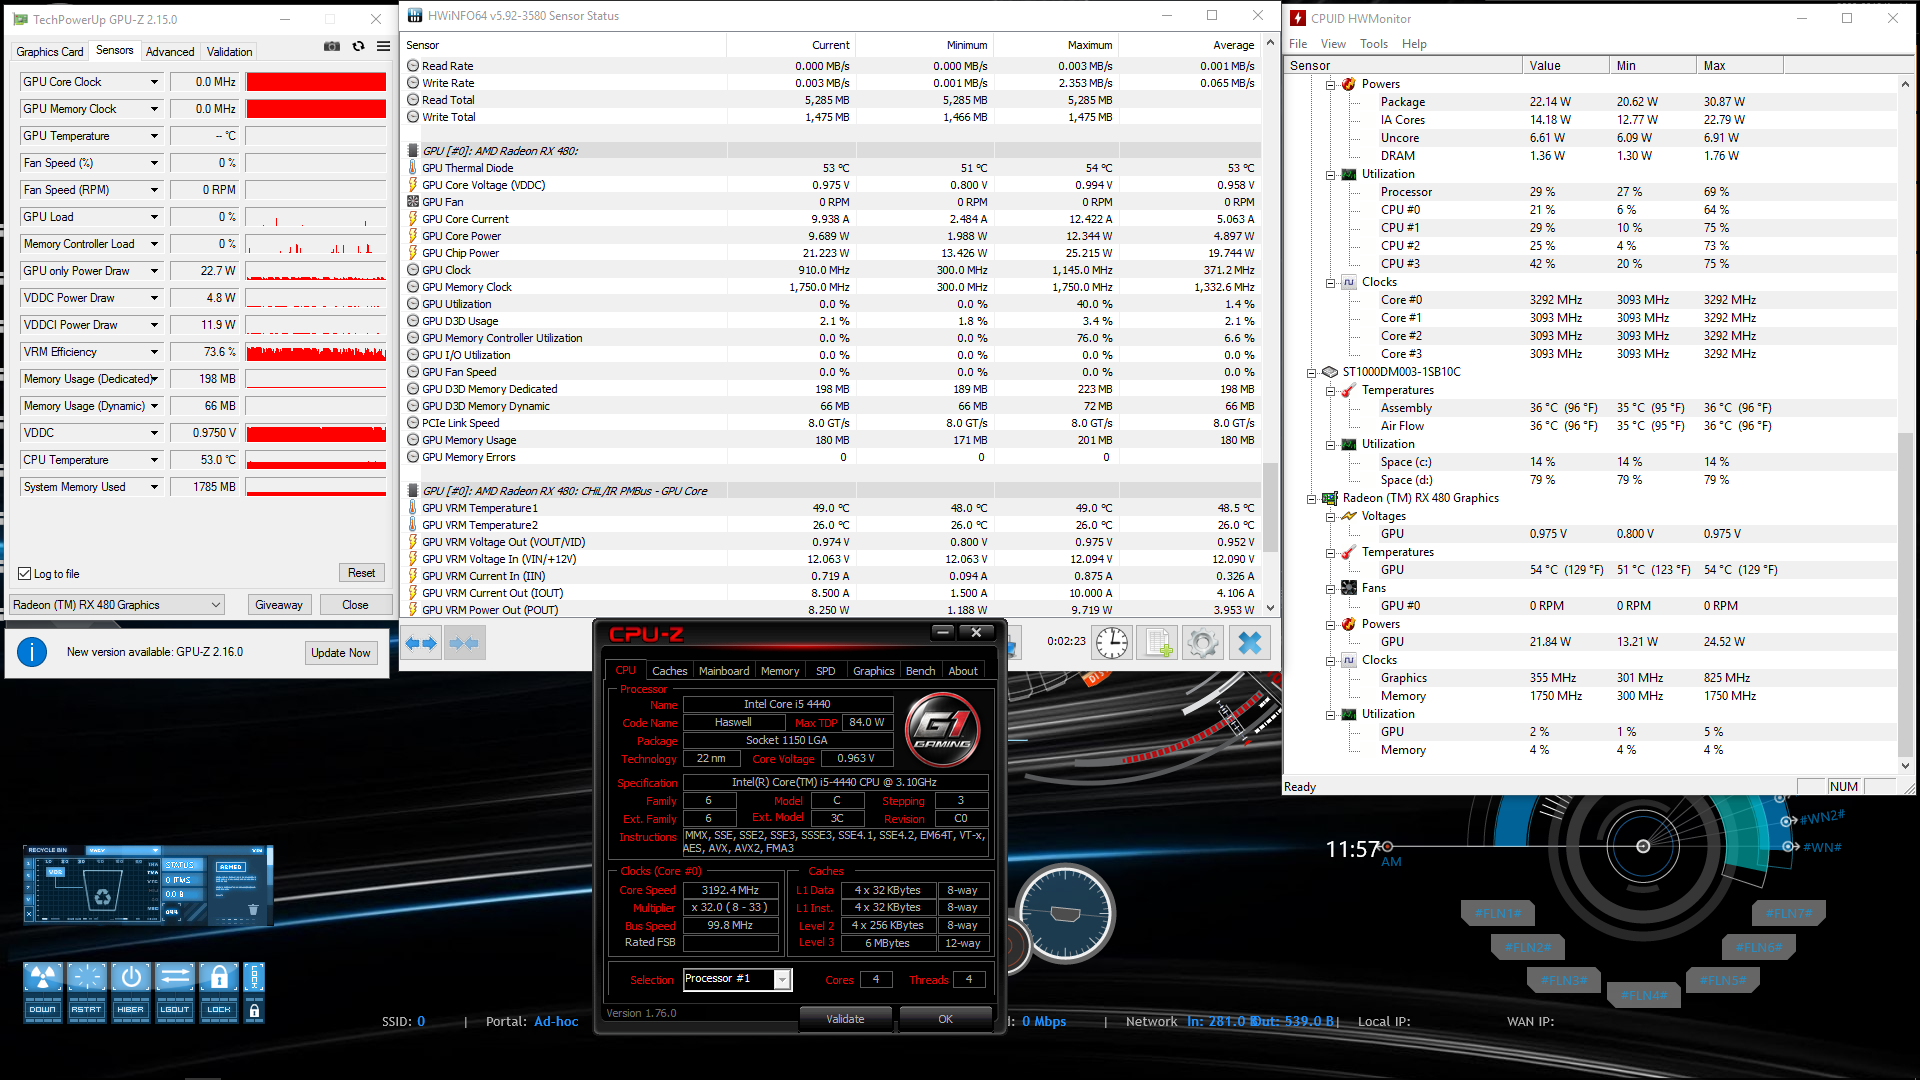Collapse the Clocks node above Core #0

coord(1330,283)
